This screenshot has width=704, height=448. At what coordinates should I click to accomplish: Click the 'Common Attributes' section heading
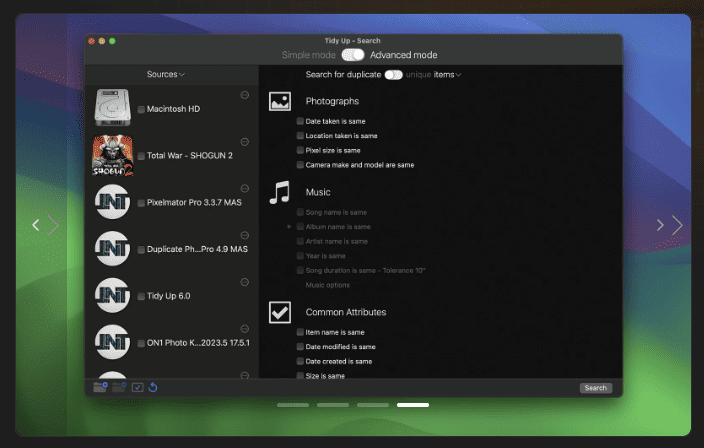pos(346,312)
